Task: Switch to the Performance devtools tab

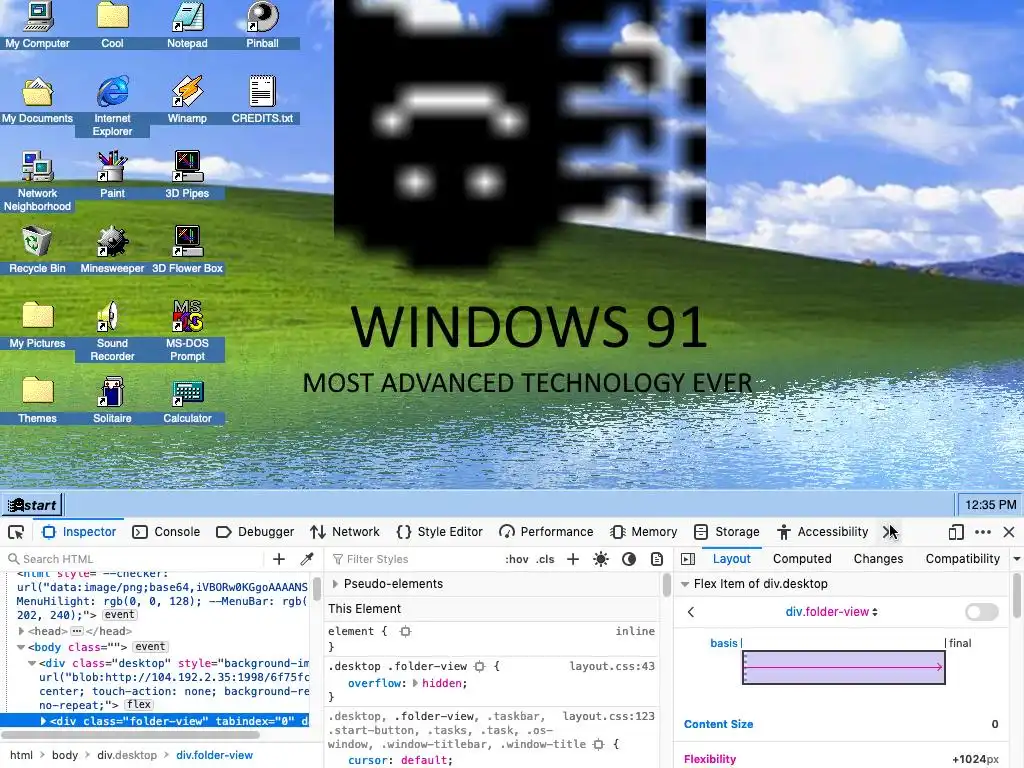Action: (546, 532)
